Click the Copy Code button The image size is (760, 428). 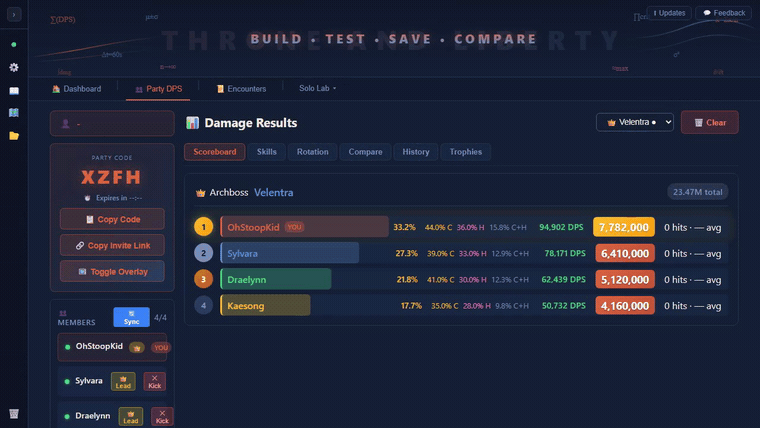[x=112, y=219]
